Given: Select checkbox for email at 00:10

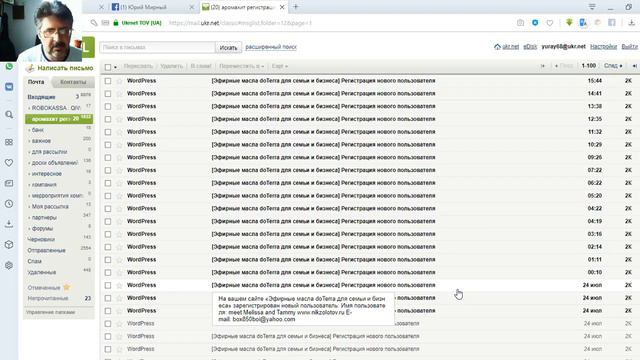Looking at the screenshot, I should (108, 272).
